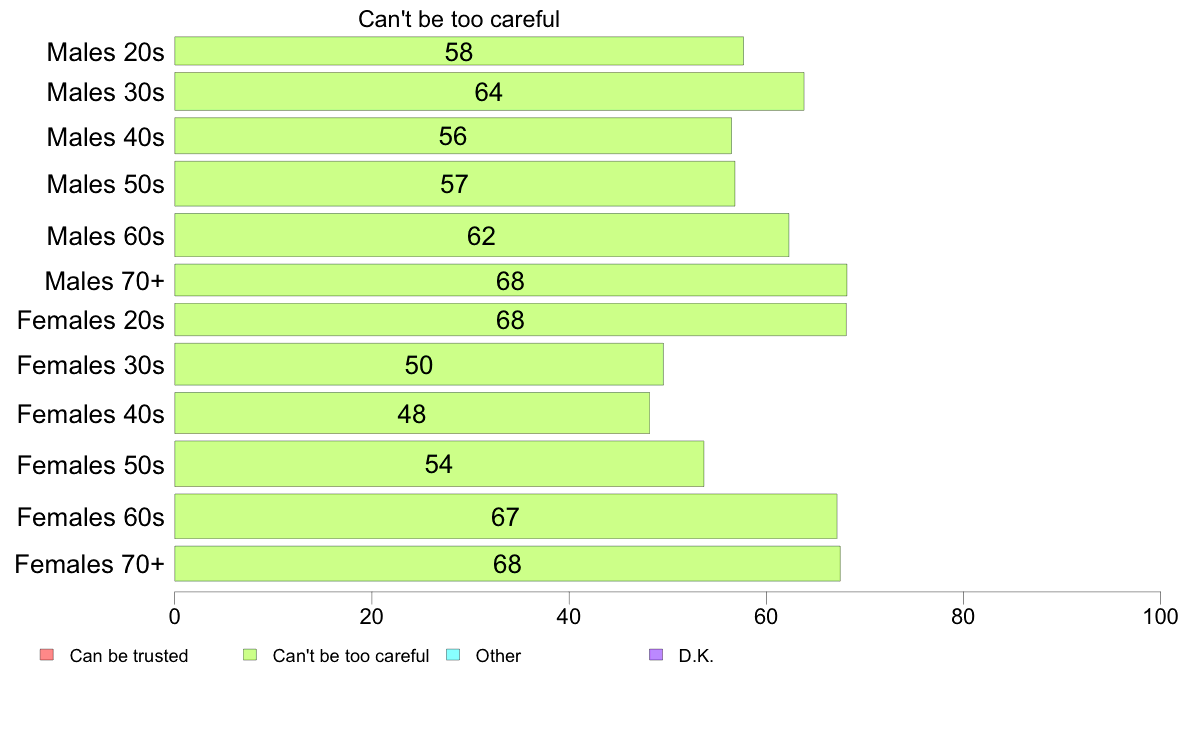Screen dimensions: 1188x736
Task: Click the 100 tick label on axis
Action: pos(1160,616)
